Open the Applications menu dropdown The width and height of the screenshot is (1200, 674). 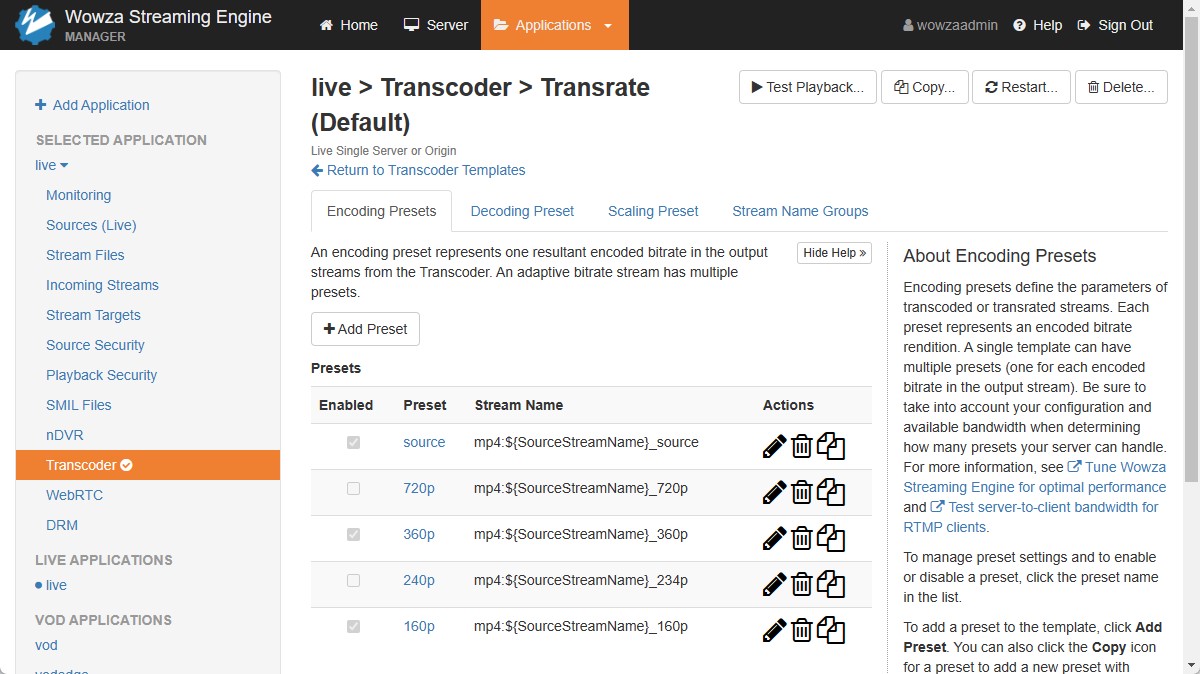(x=554, y=25)
